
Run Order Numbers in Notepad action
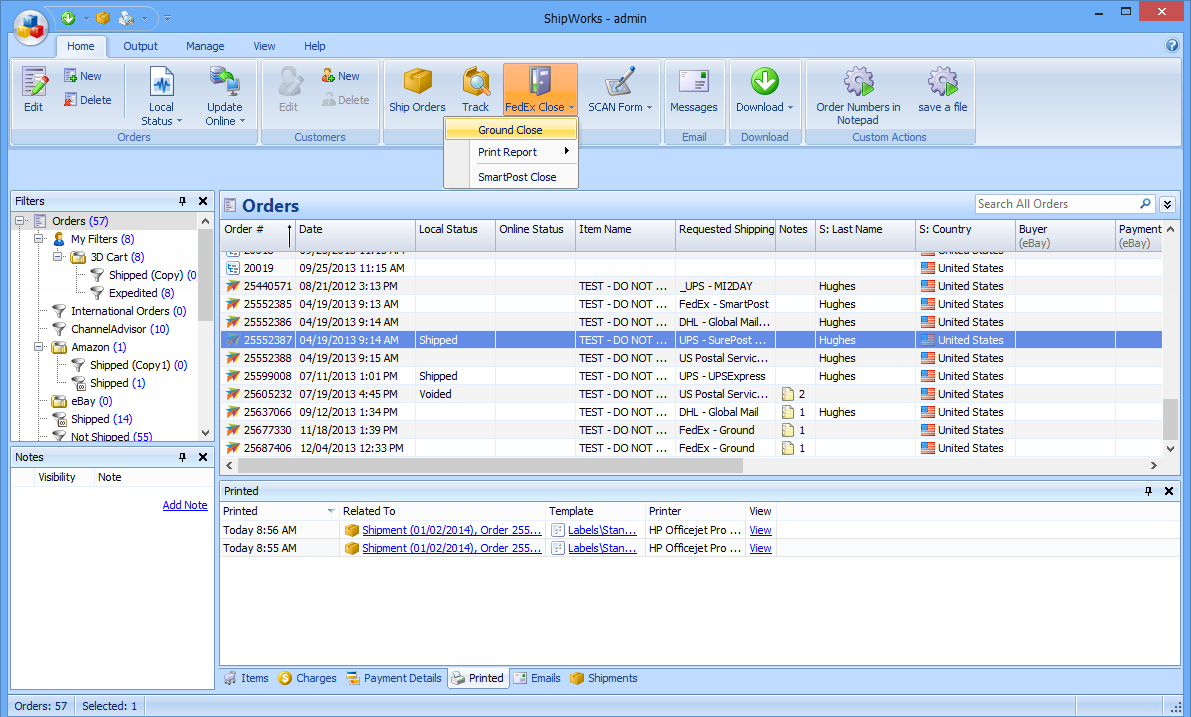(x=858, y=82)
